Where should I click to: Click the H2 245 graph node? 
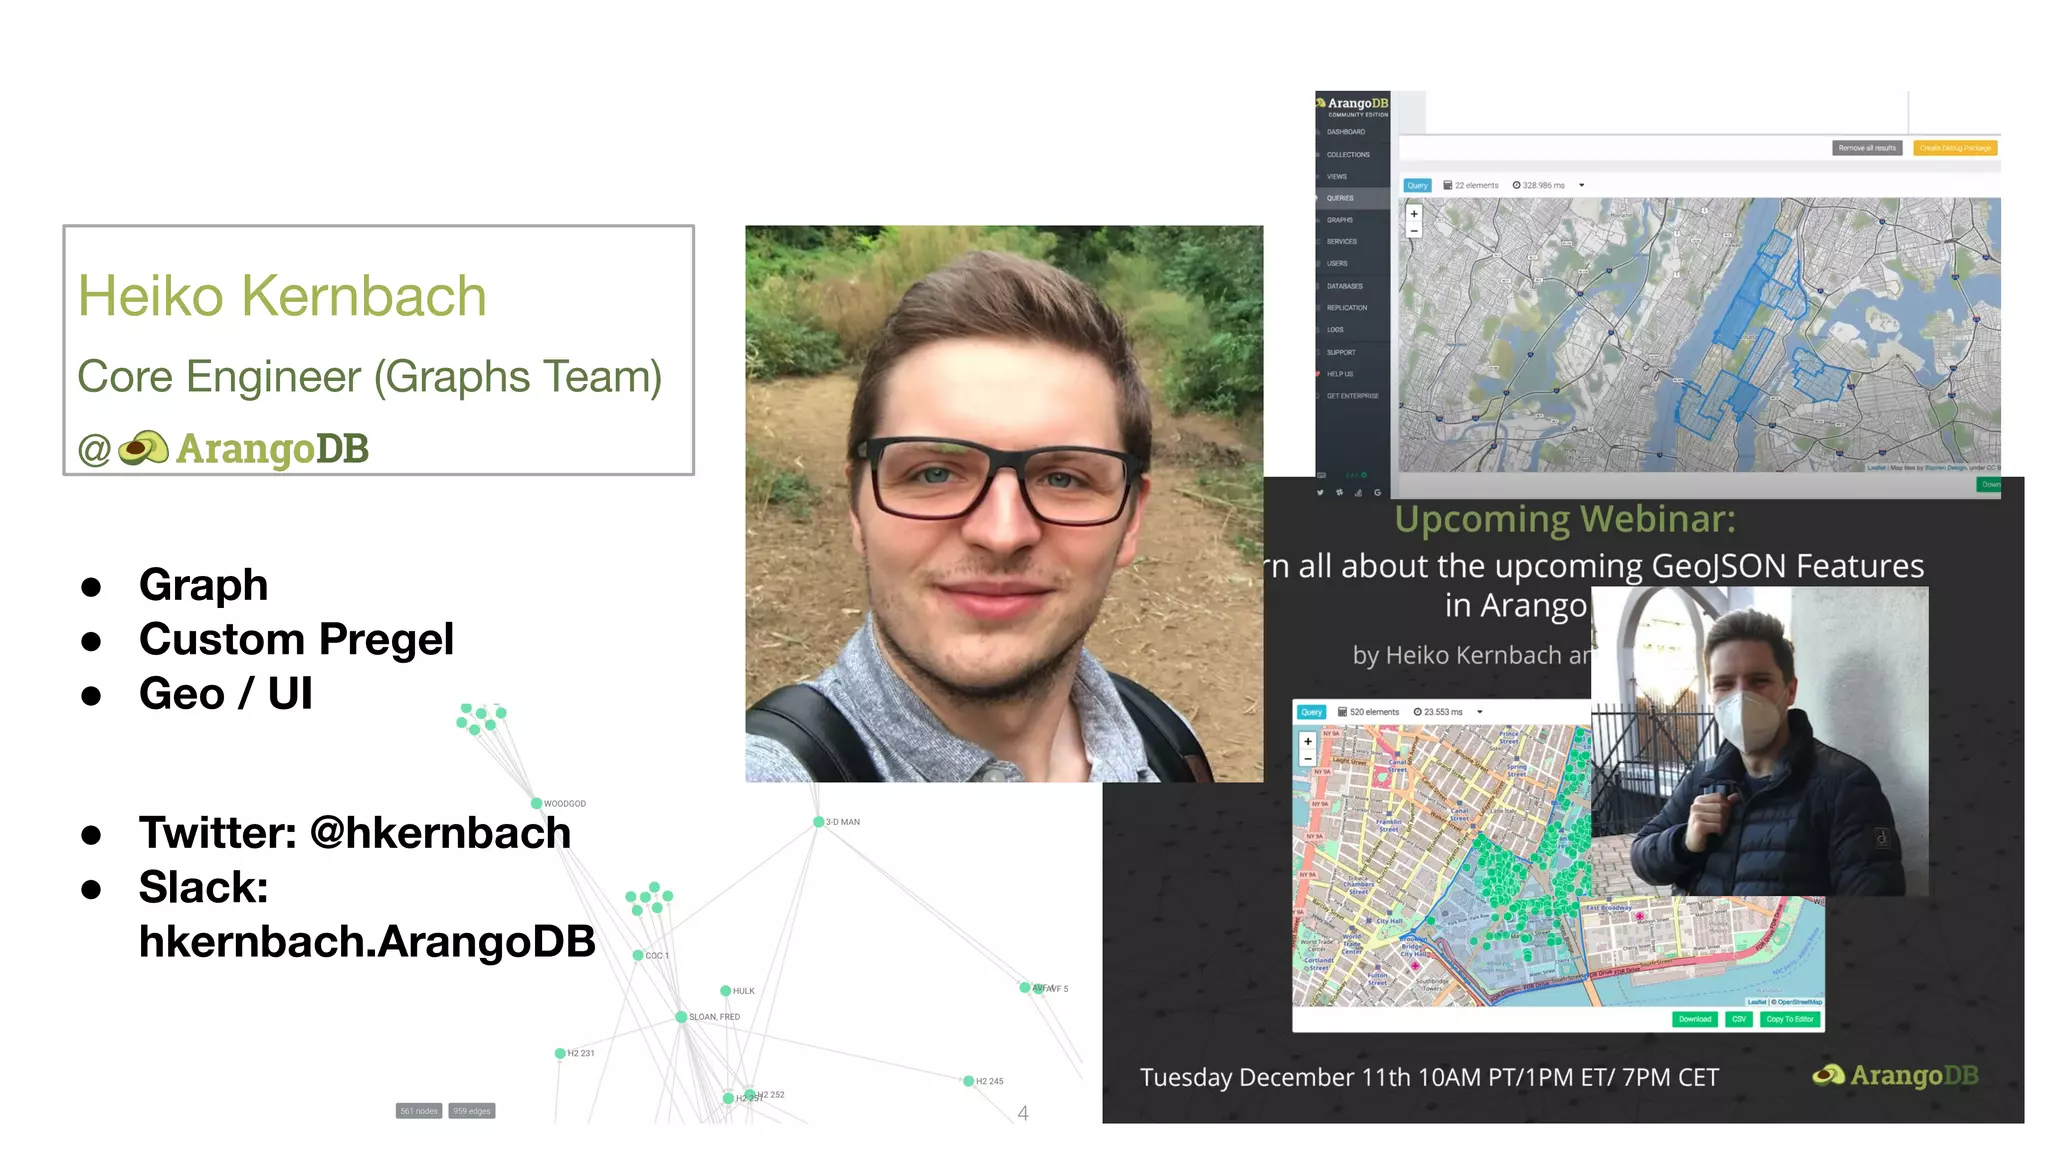(x=968, y=1081)
